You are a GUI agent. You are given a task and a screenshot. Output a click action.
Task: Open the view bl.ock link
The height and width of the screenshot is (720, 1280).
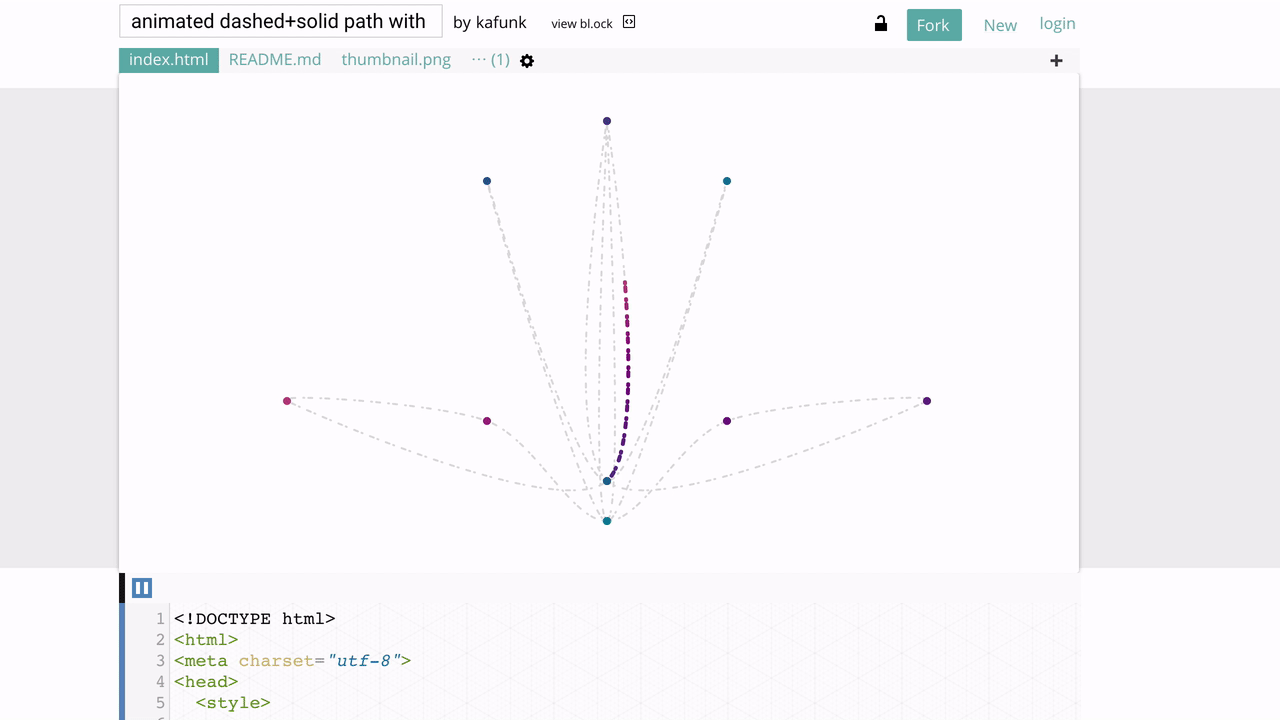click(582, 23)
